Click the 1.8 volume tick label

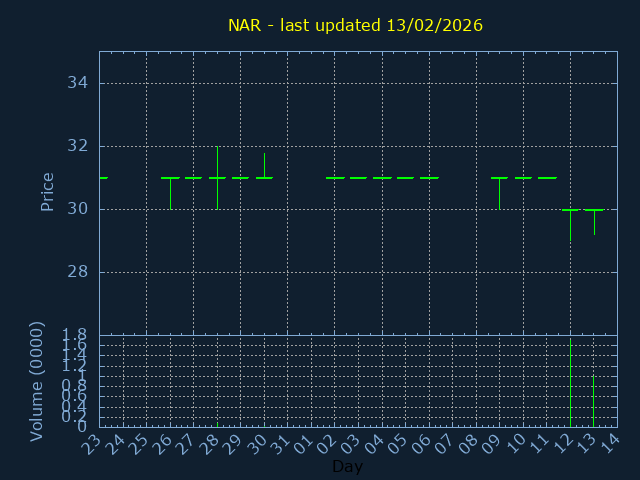[x=76, y=335]
